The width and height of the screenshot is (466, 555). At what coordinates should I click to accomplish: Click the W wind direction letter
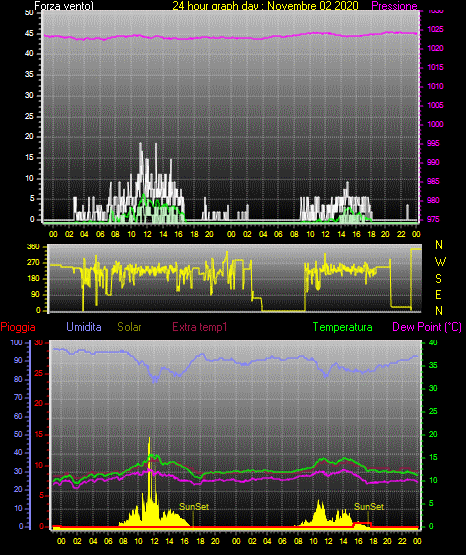440,262
